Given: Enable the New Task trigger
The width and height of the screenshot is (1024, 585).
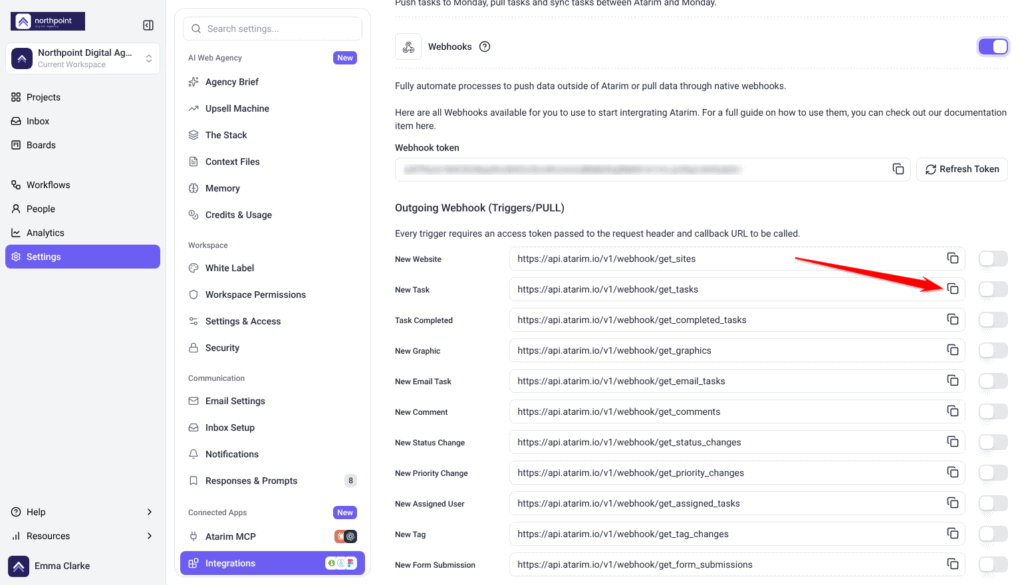Looking at the screenshot, I should 993,289.
